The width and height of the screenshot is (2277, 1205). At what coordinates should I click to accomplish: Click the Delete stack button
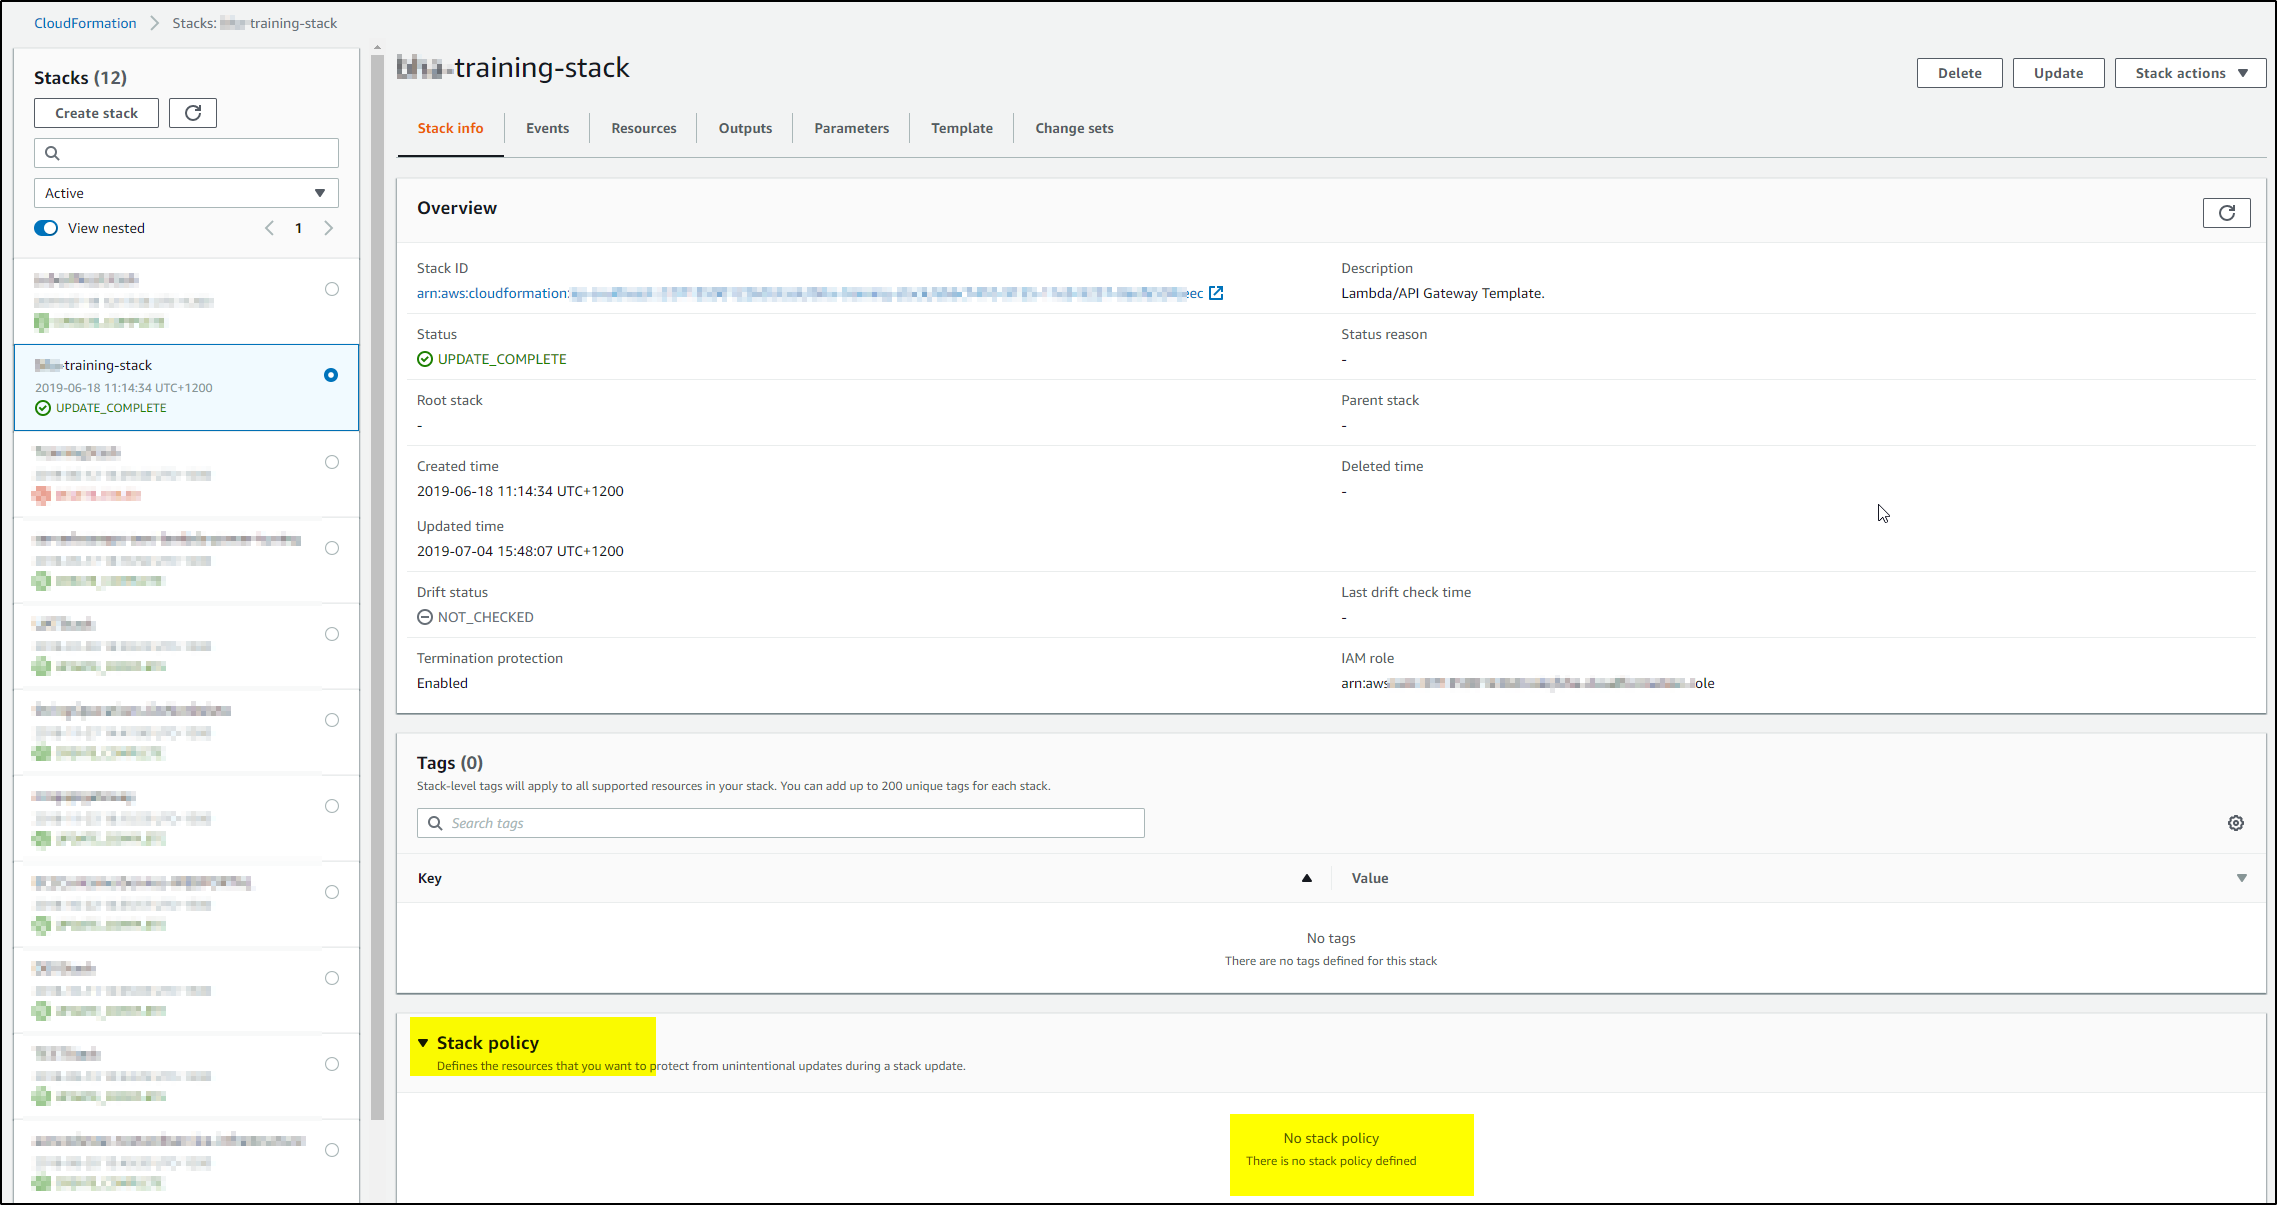click(1959, 72)
